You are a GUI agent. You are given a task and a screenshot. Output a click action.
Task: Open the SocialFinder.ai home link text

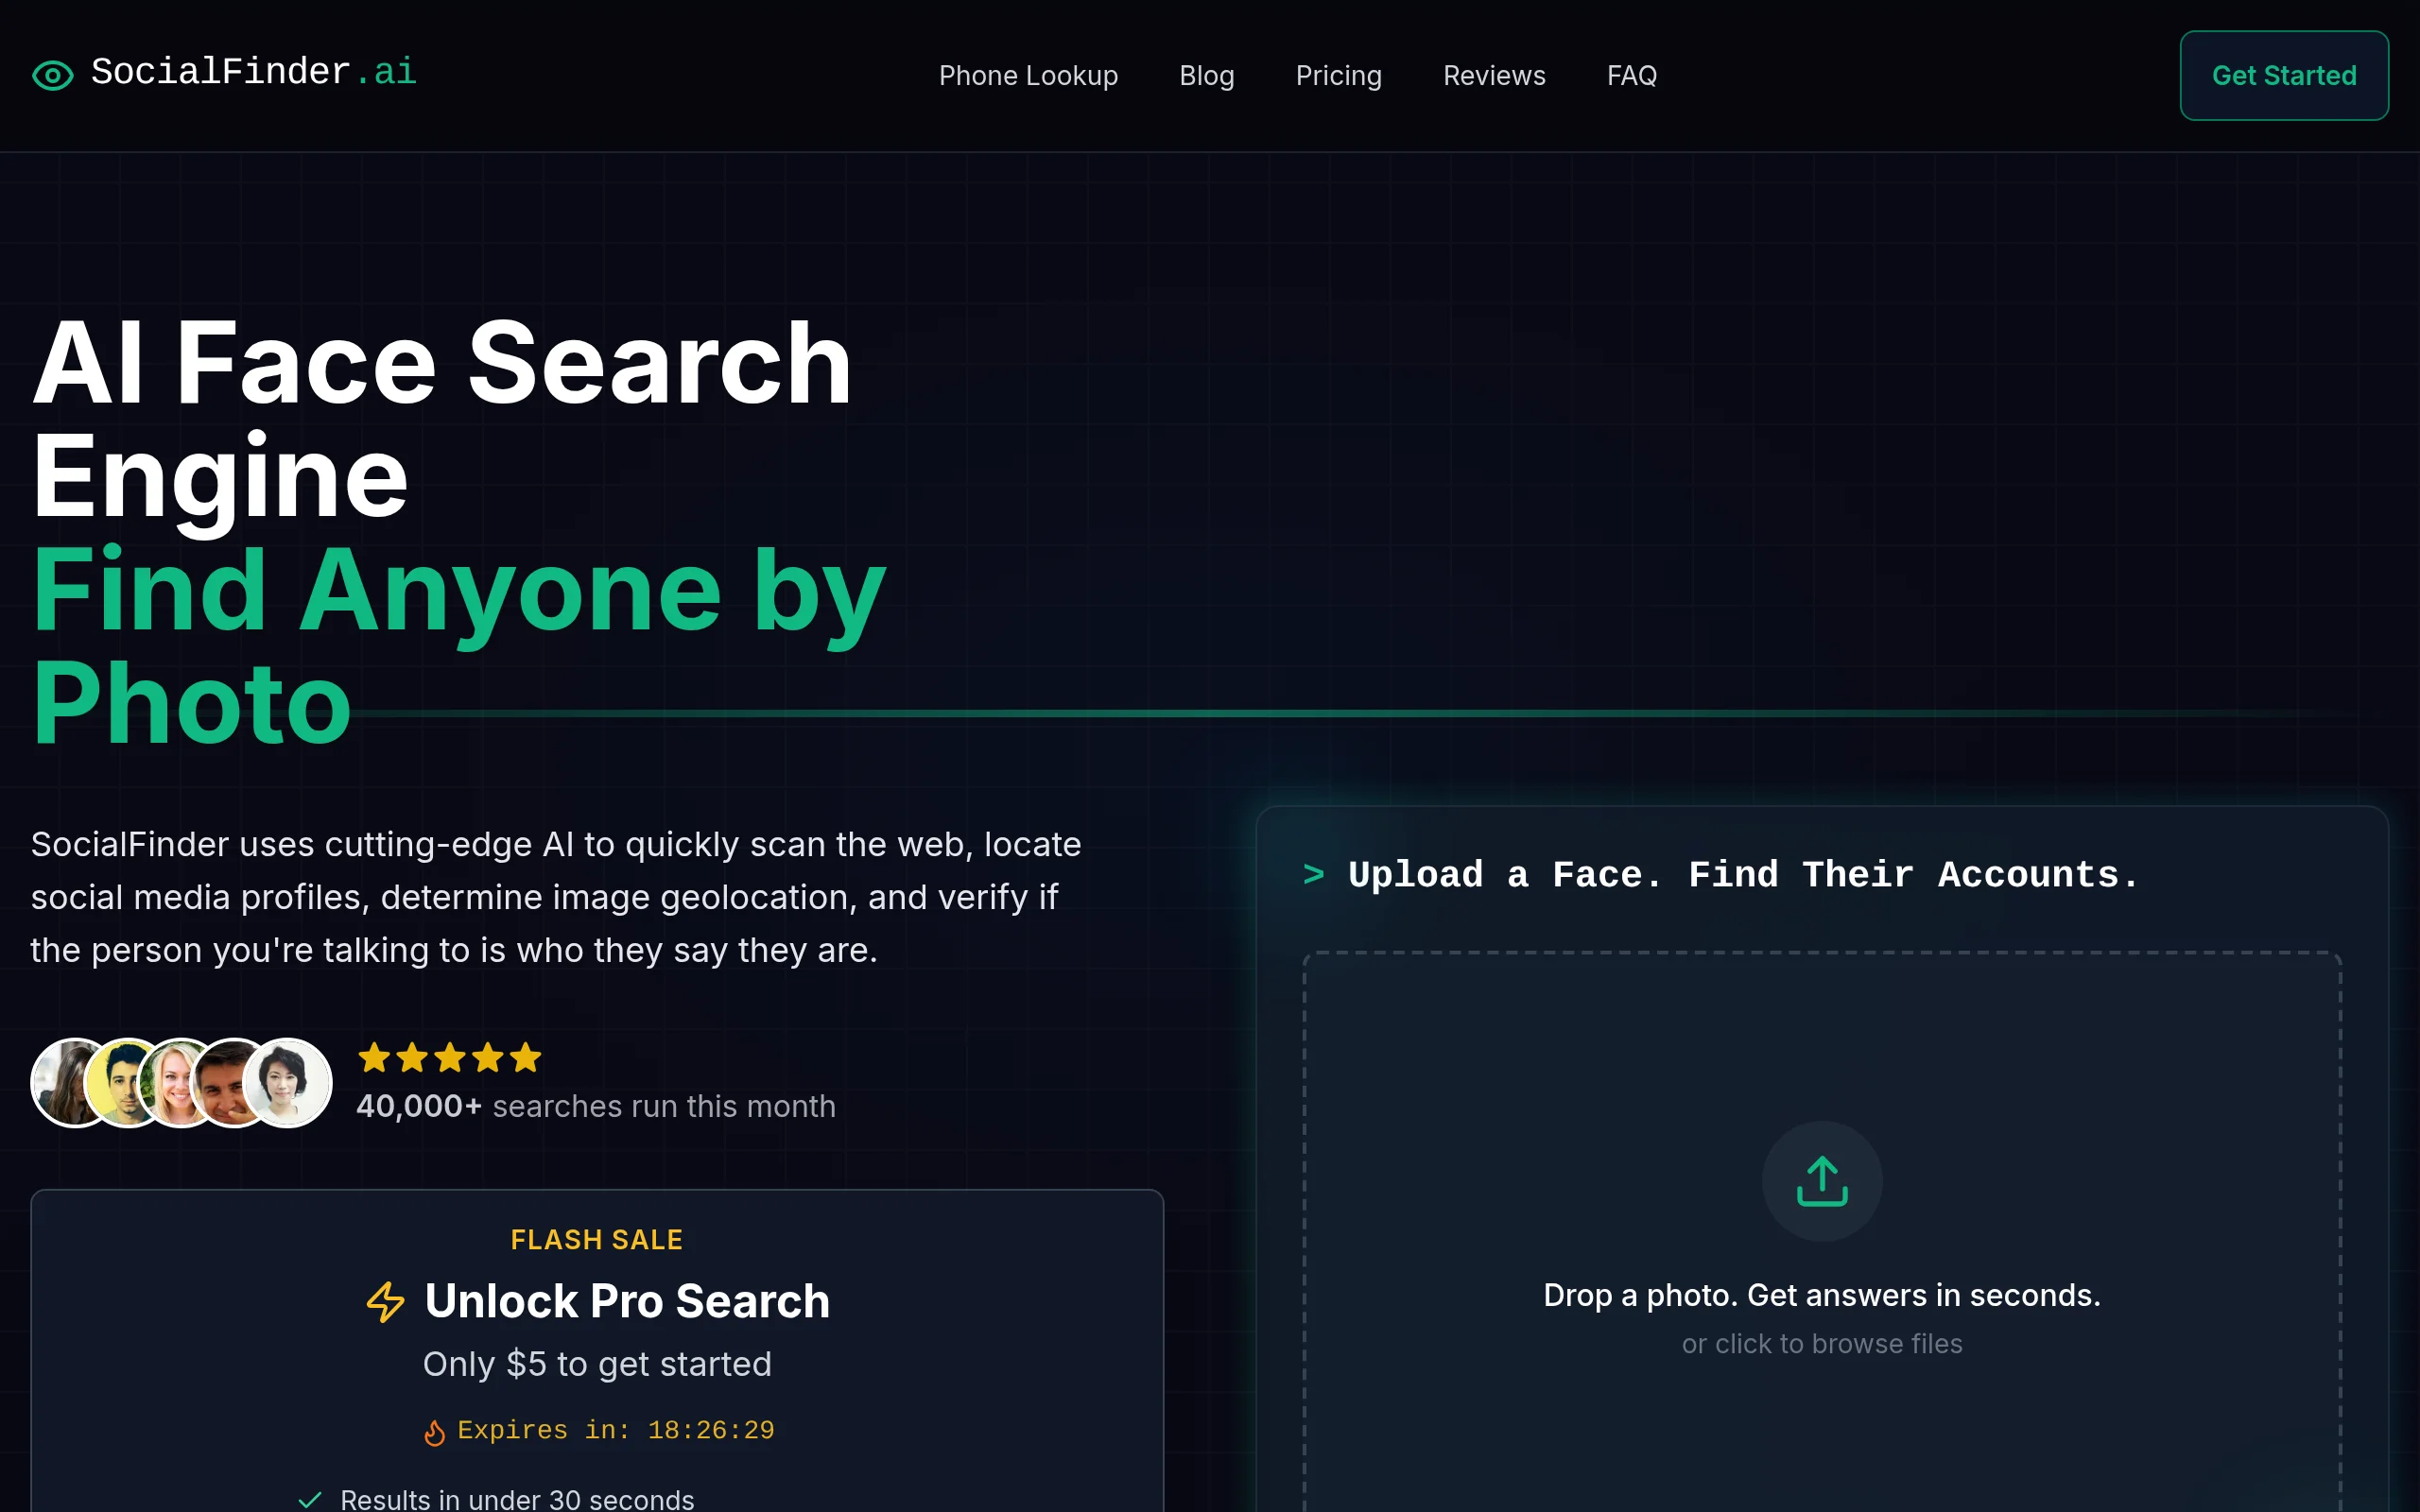(253, 72)
